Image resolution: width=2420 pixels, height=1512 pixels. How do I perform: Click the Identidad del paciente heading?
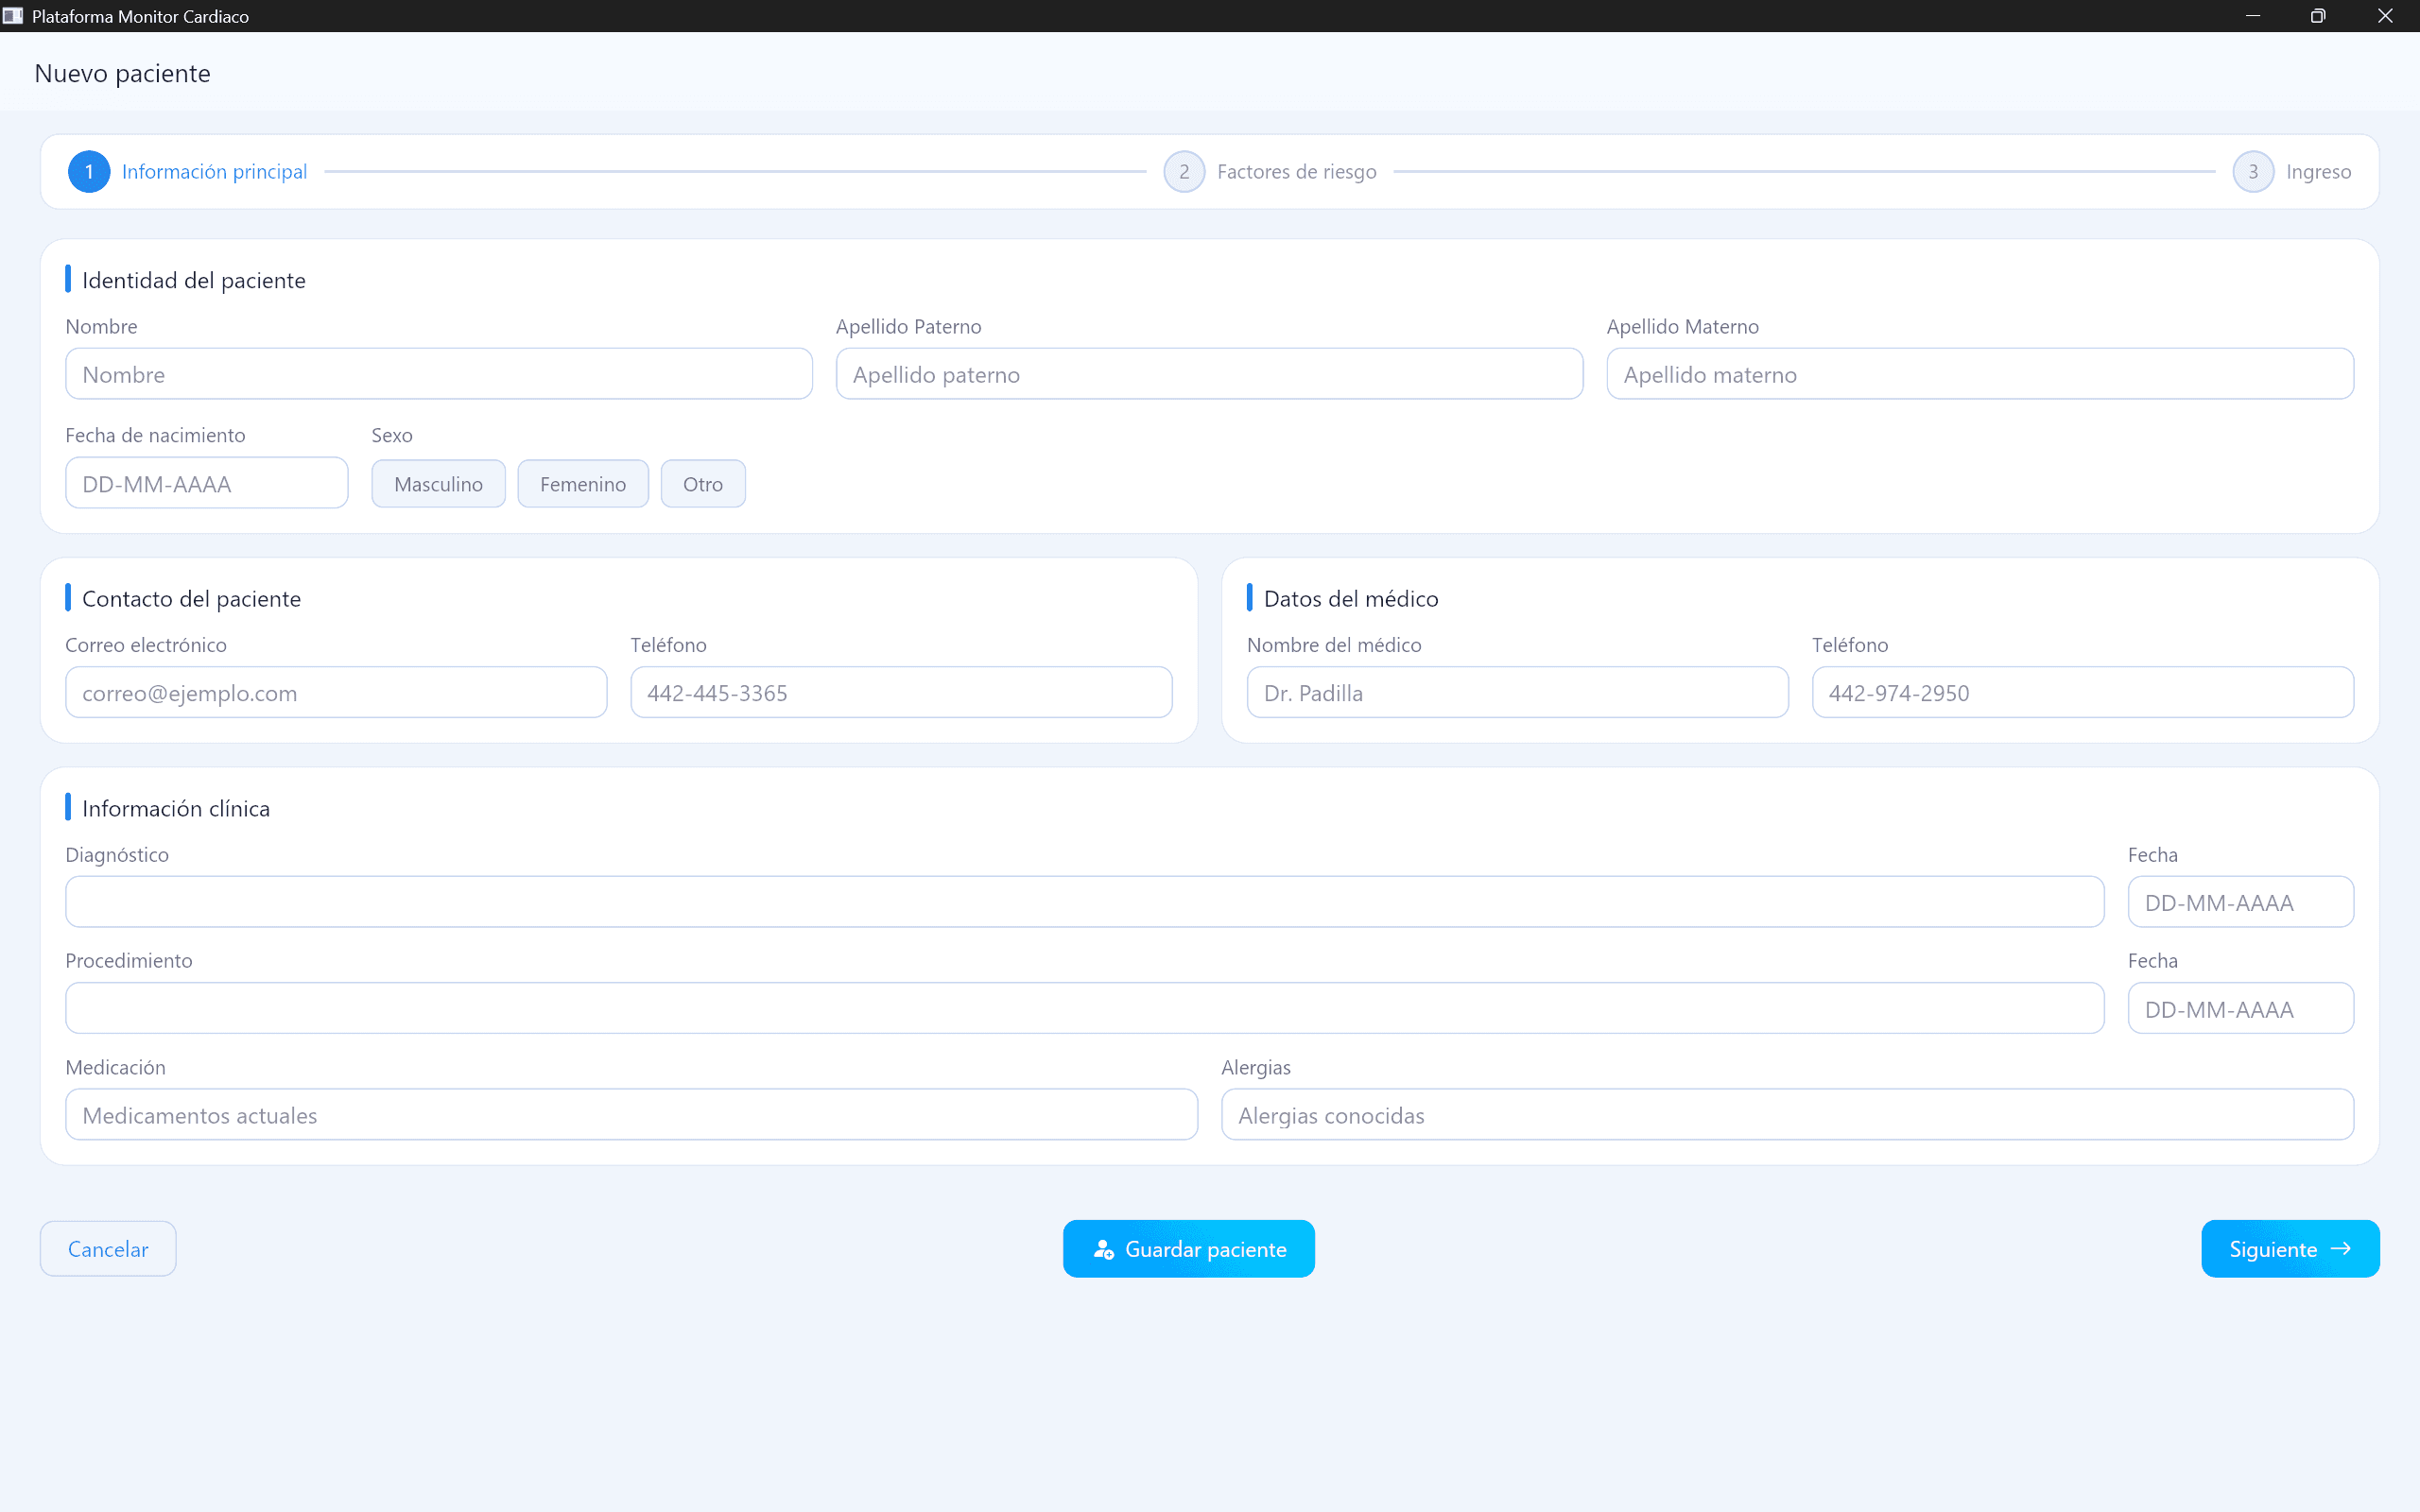193,280
